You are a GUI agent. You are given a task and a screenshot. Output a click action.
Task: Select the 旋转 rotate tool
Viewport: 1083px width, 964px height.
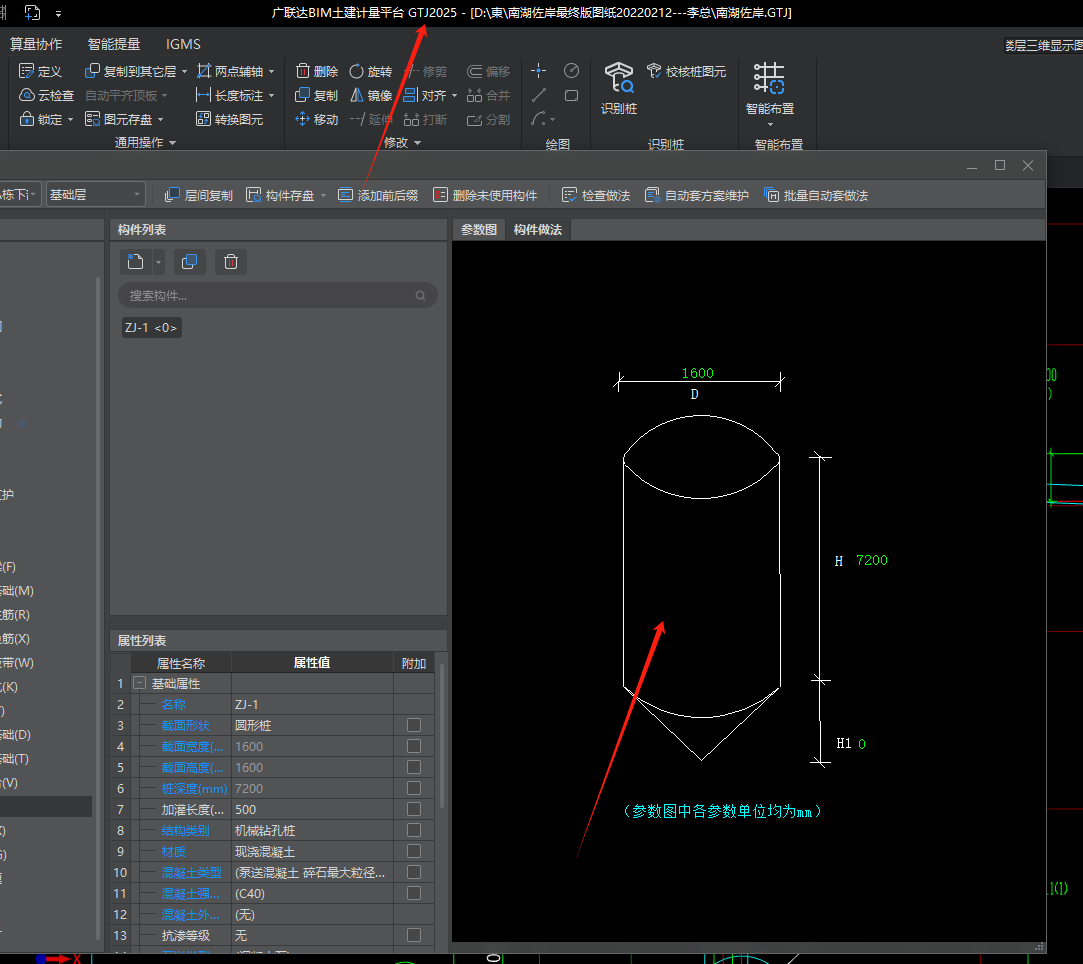click(370, 71)
